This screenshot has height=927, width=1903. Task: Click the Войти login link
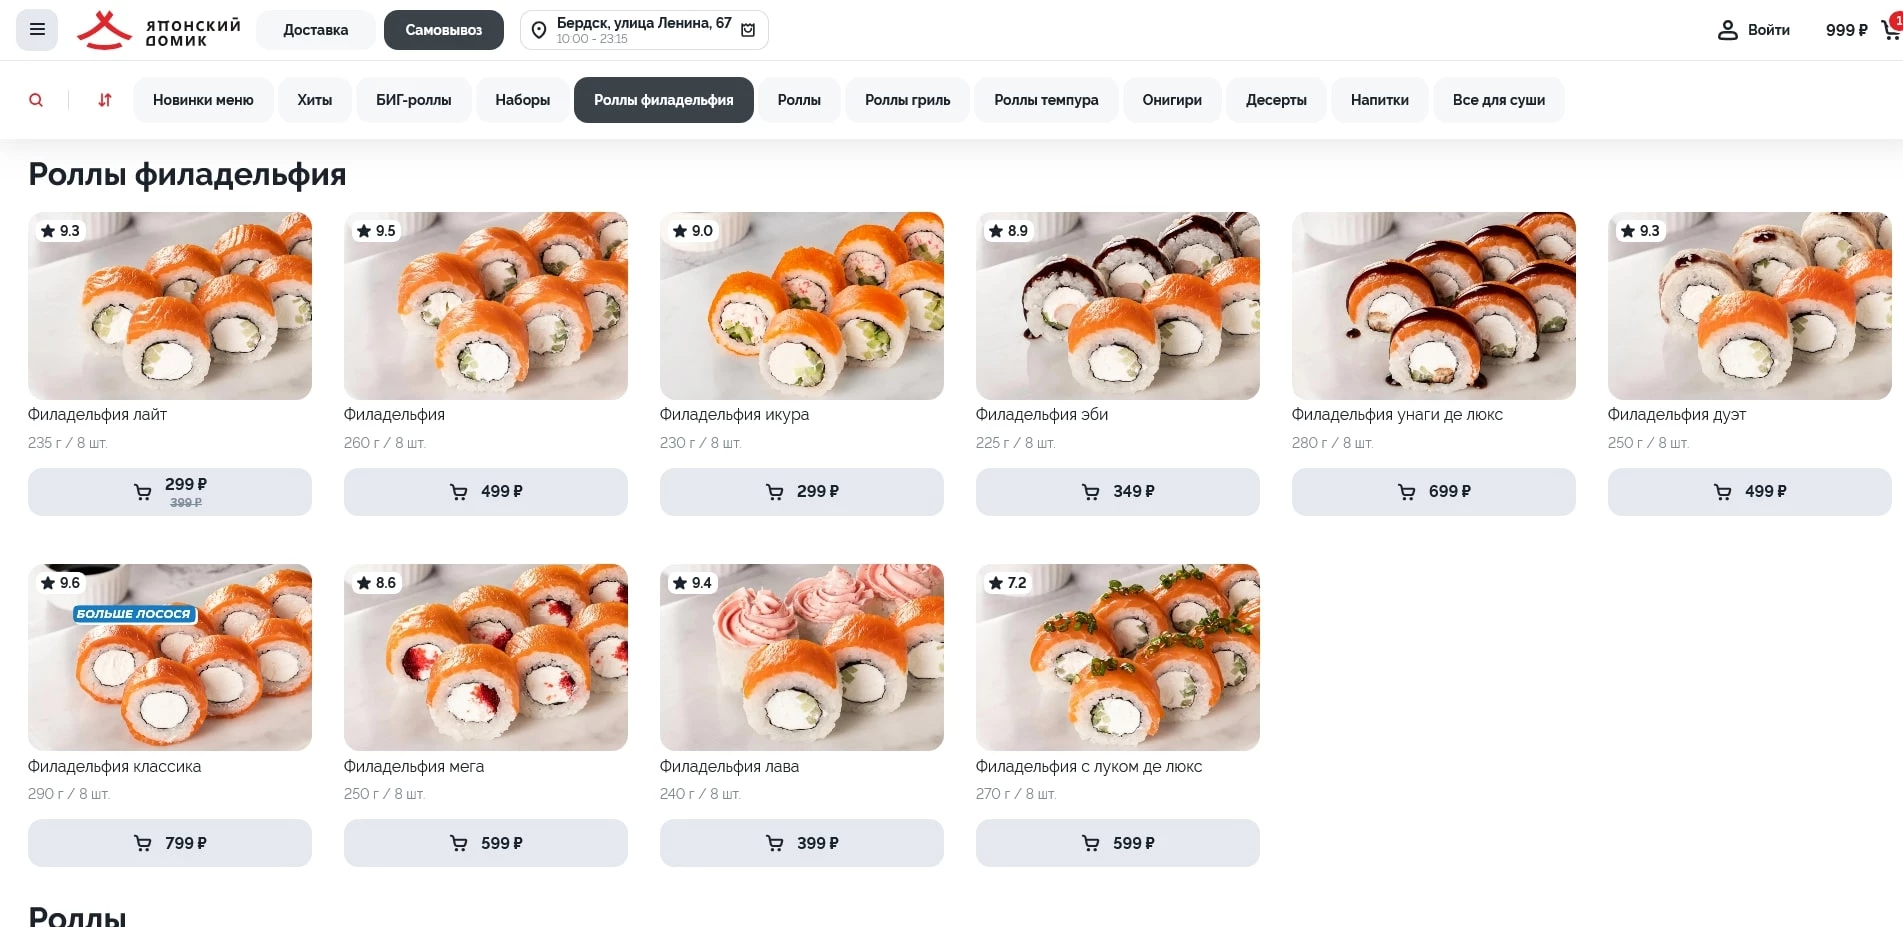coord(1768,30)
